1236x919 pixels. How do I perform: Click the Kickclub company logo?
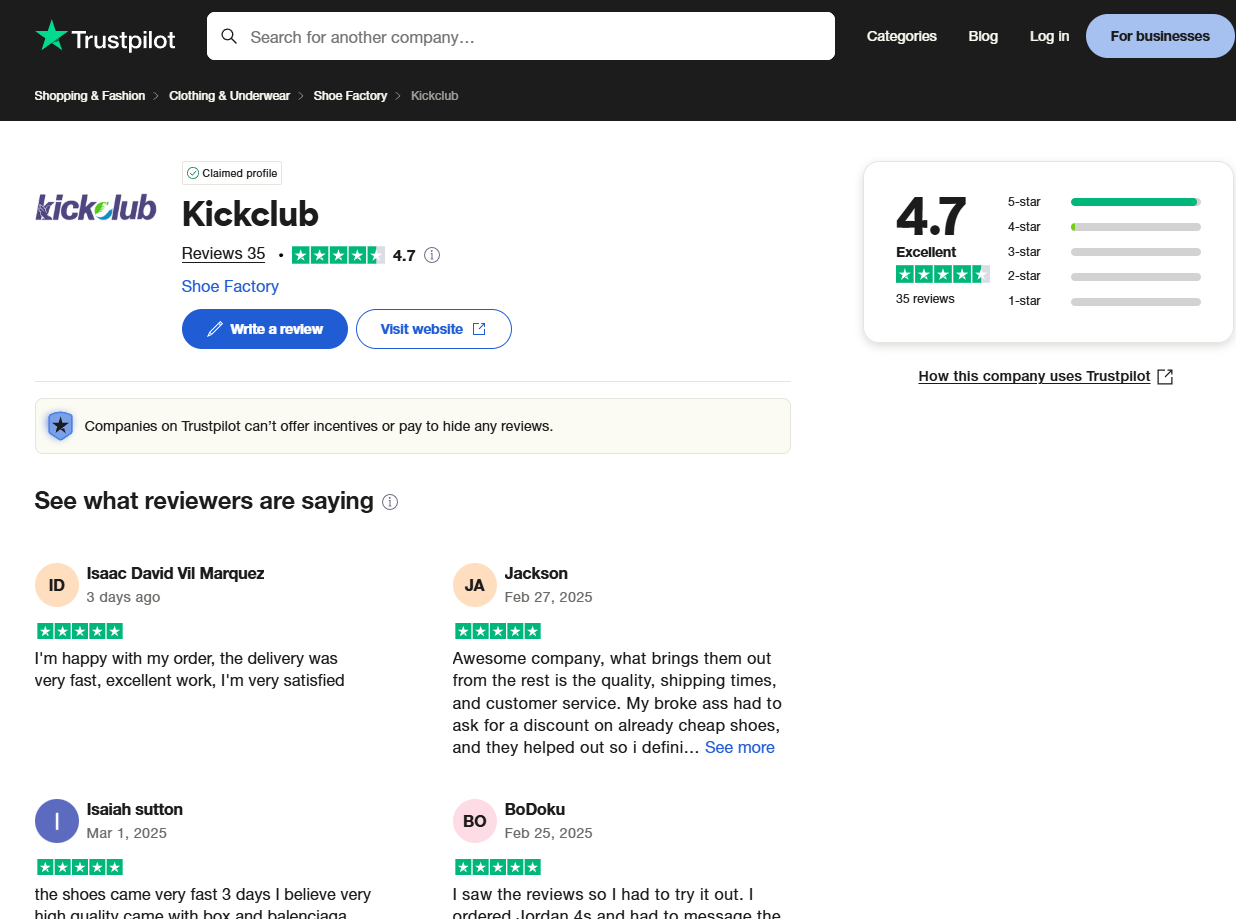pos(96,207)
